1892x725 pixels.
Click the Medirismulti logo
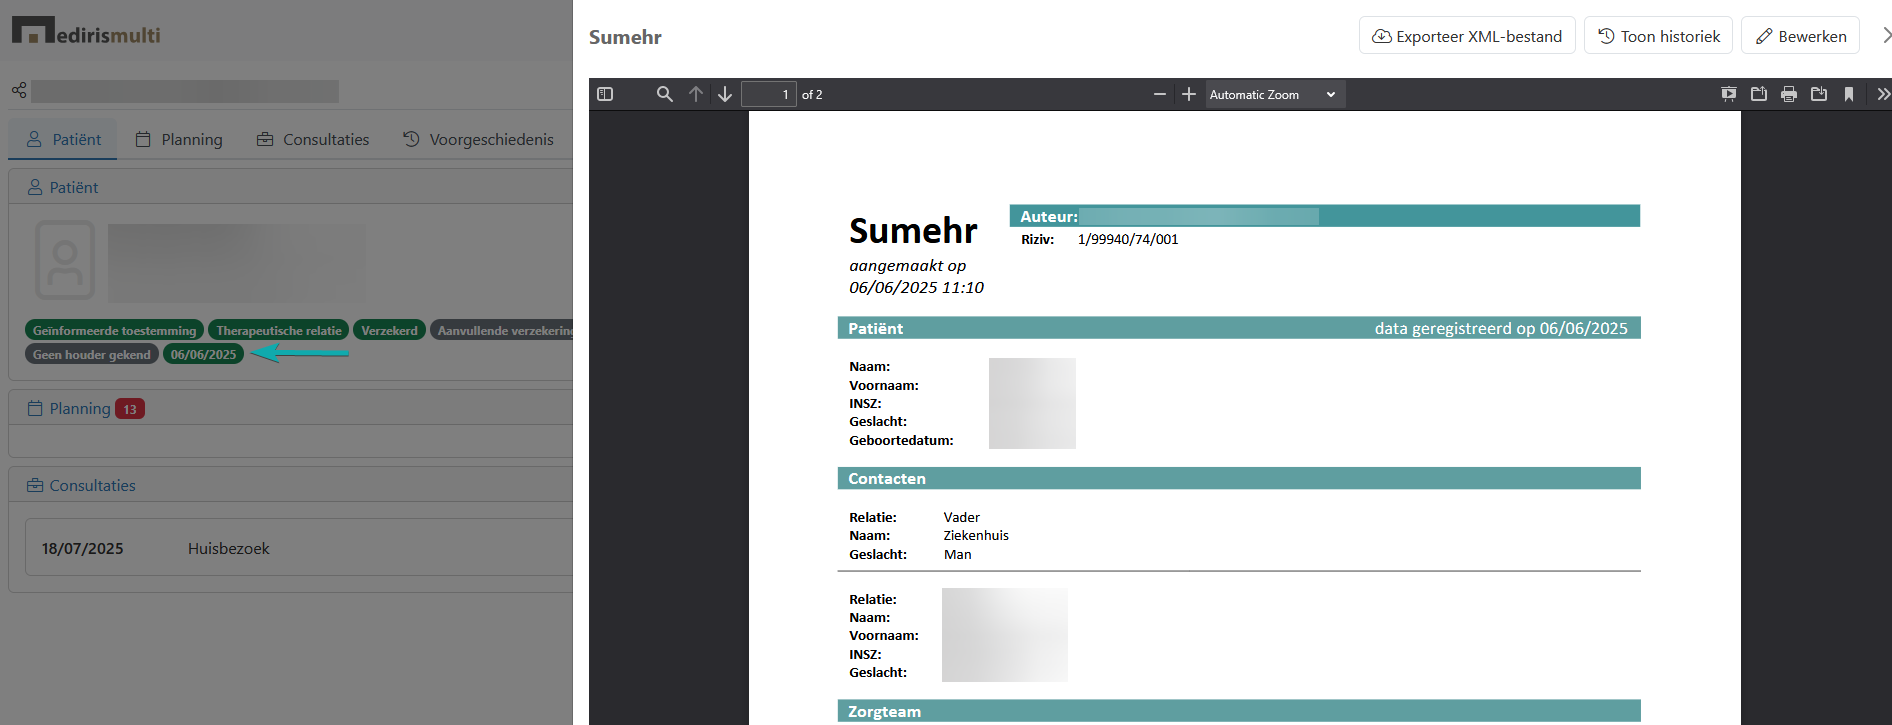[86, 32]
